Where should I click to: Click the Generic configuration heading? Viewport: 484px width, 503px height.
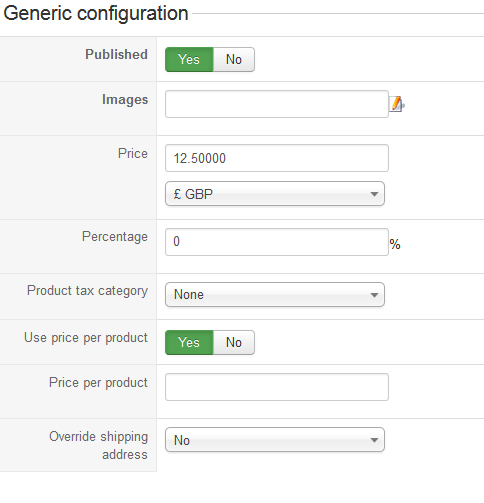click(x=96, y=14)
